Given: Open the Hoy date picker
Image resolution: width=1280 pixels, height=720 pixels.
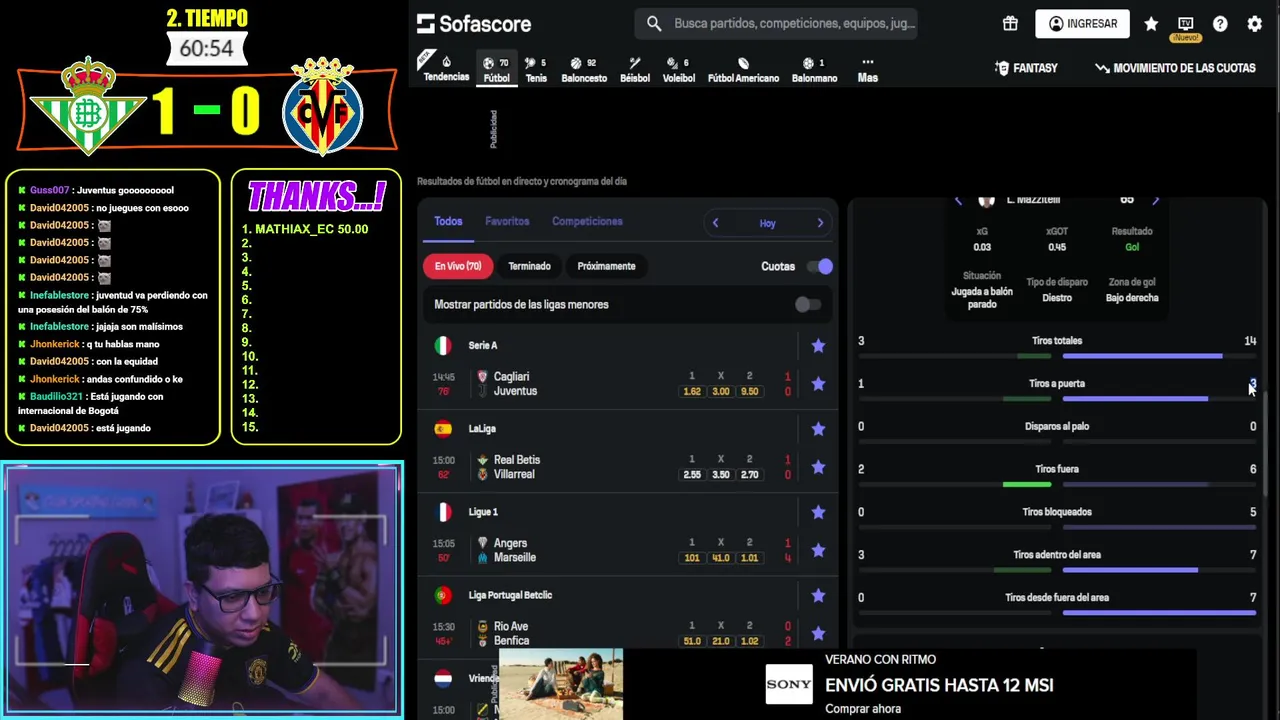Looking at the screenshot, I should (x=767, y=223).
